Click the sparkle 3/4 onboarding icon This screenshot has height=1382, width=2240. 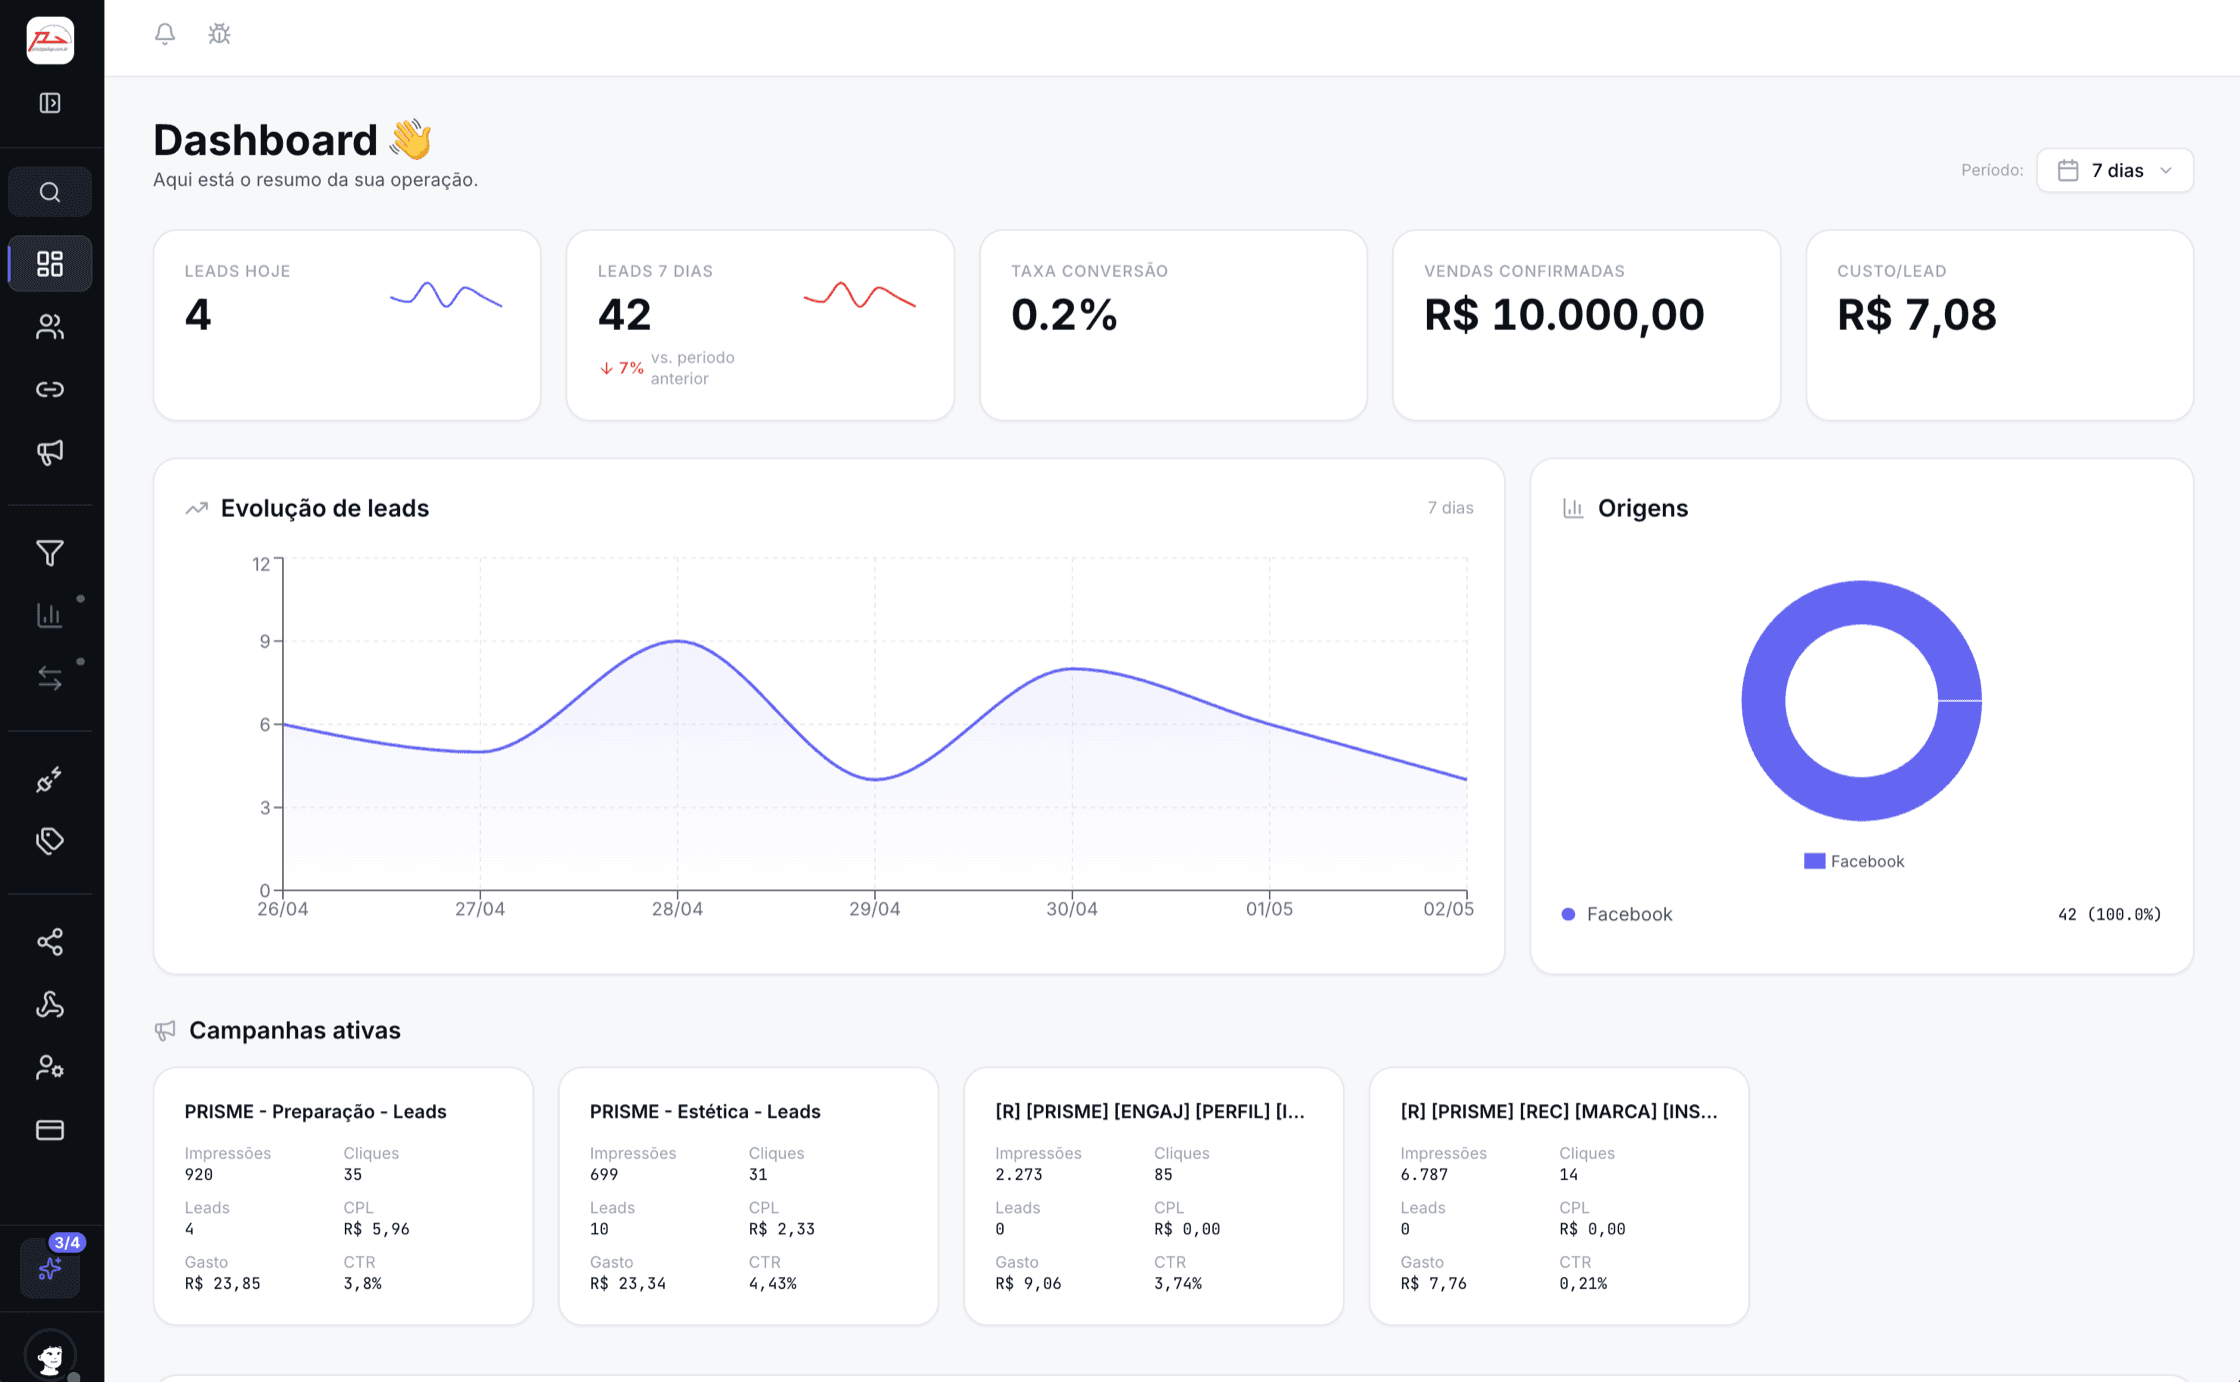tap(50, 1268)
